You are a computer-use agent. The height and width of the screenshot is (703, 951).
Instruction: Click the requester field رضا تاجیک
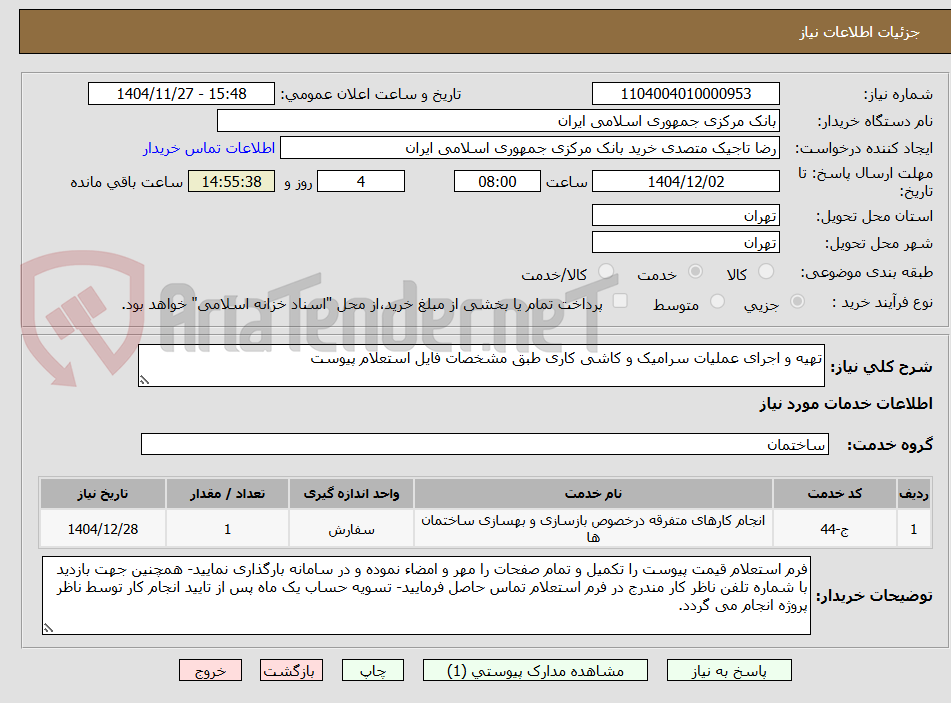point(529,148)
